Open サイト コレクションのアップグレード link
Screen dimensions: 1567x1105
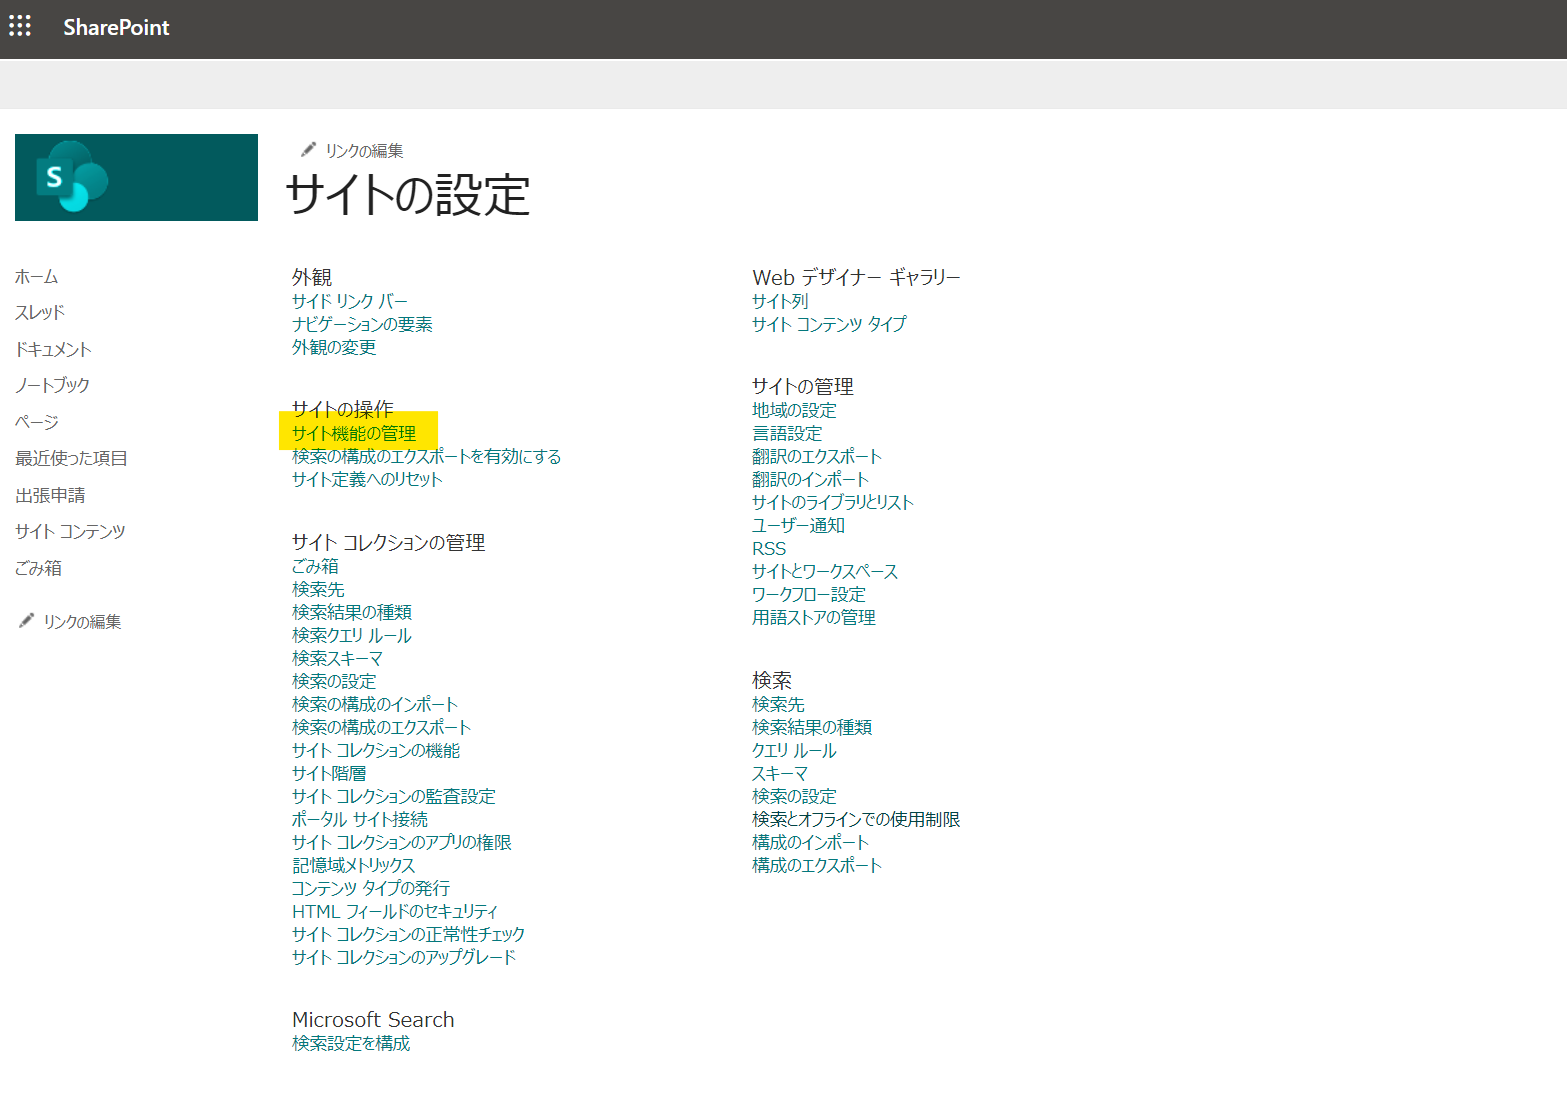point(404,957)
